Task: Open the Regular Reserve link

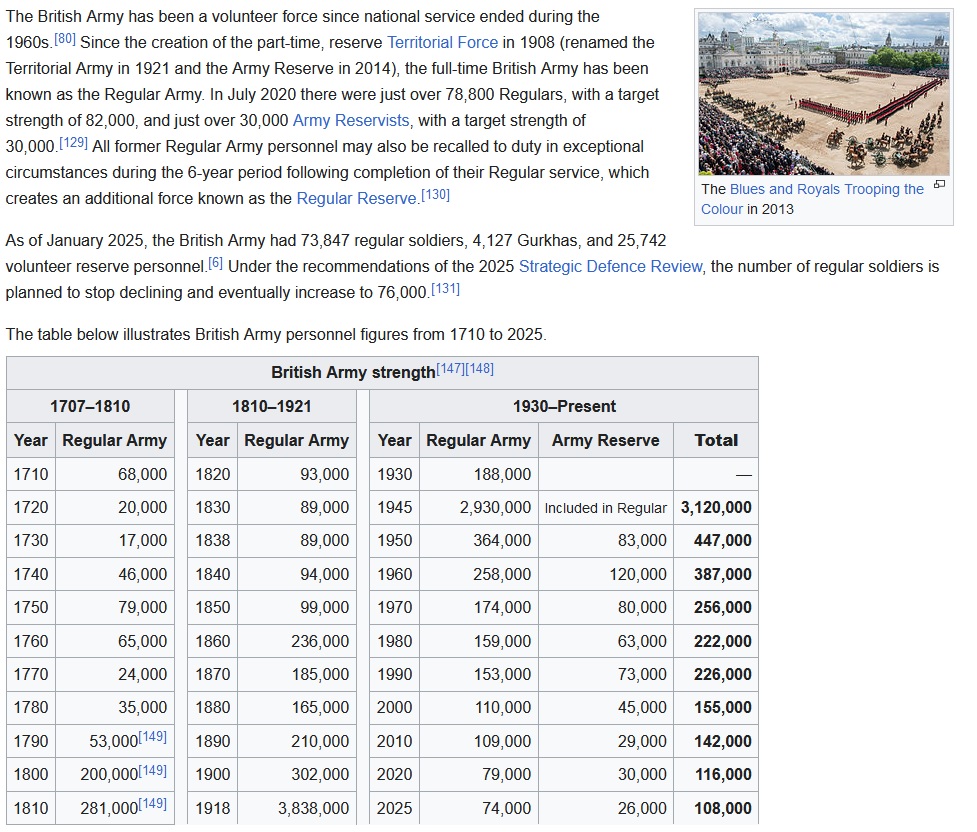Action: (x=356, y=198)
